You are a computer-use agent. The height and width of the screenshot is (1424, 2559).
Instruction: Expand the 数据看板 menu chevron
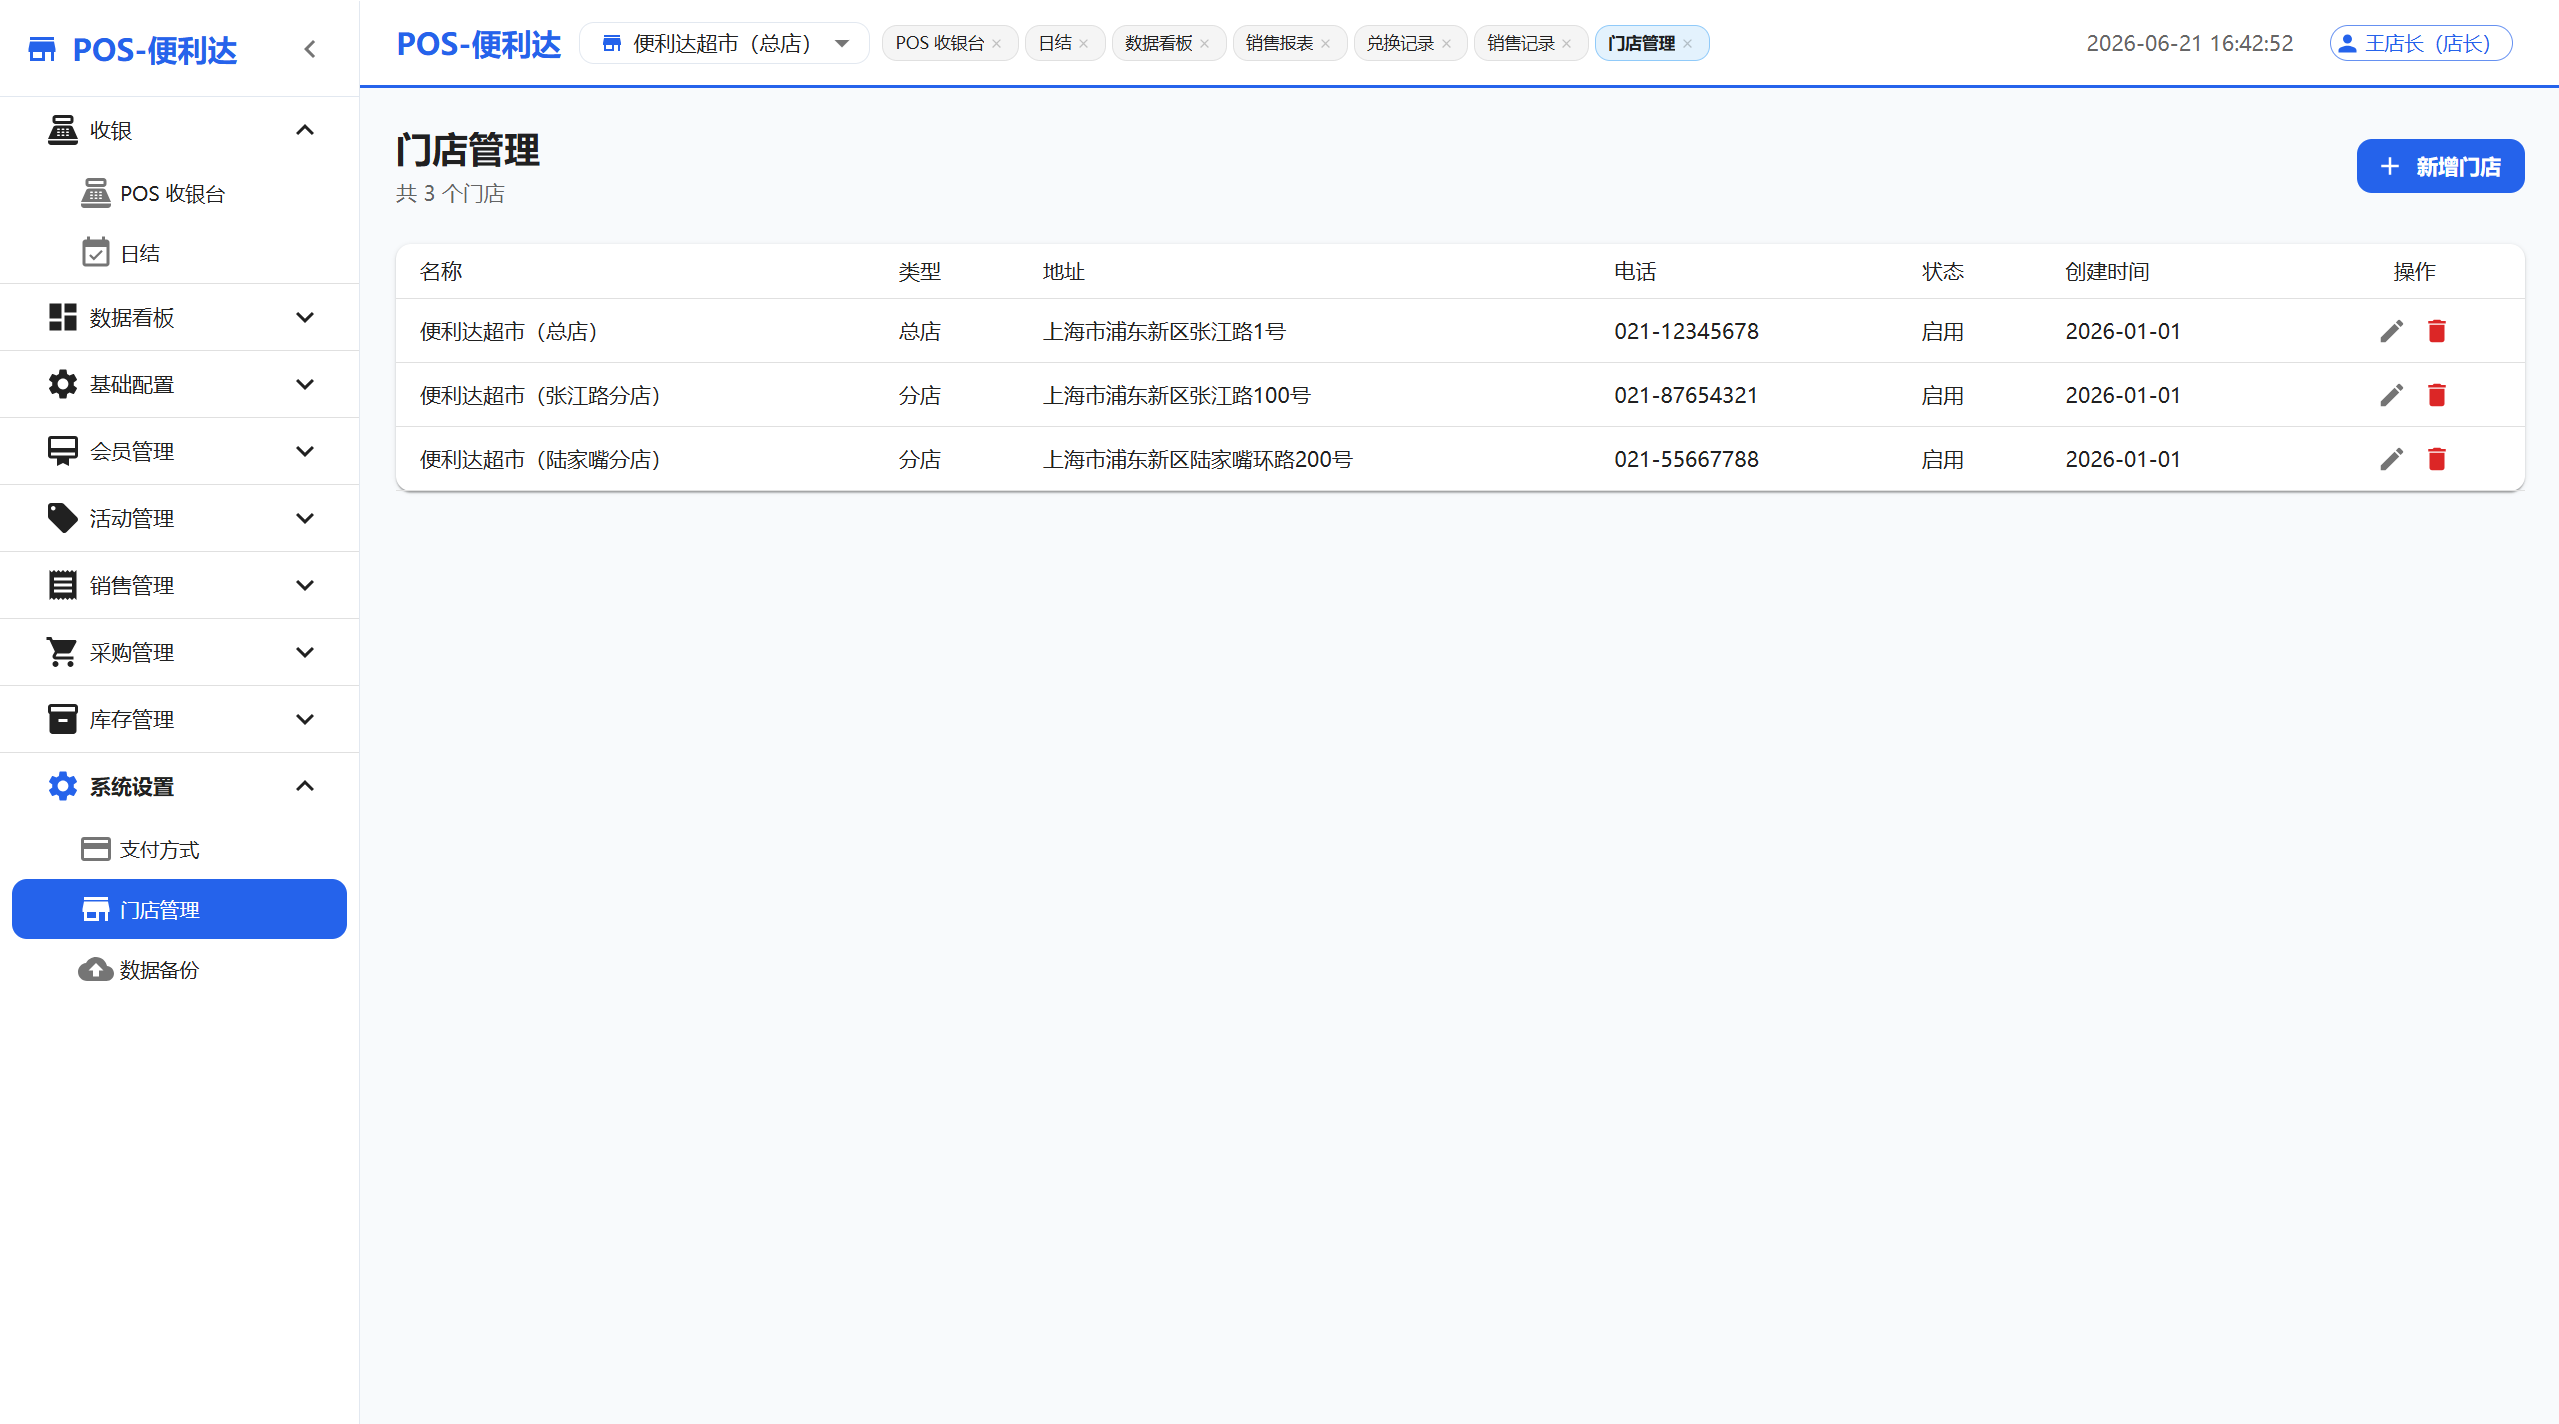(305, 317)
